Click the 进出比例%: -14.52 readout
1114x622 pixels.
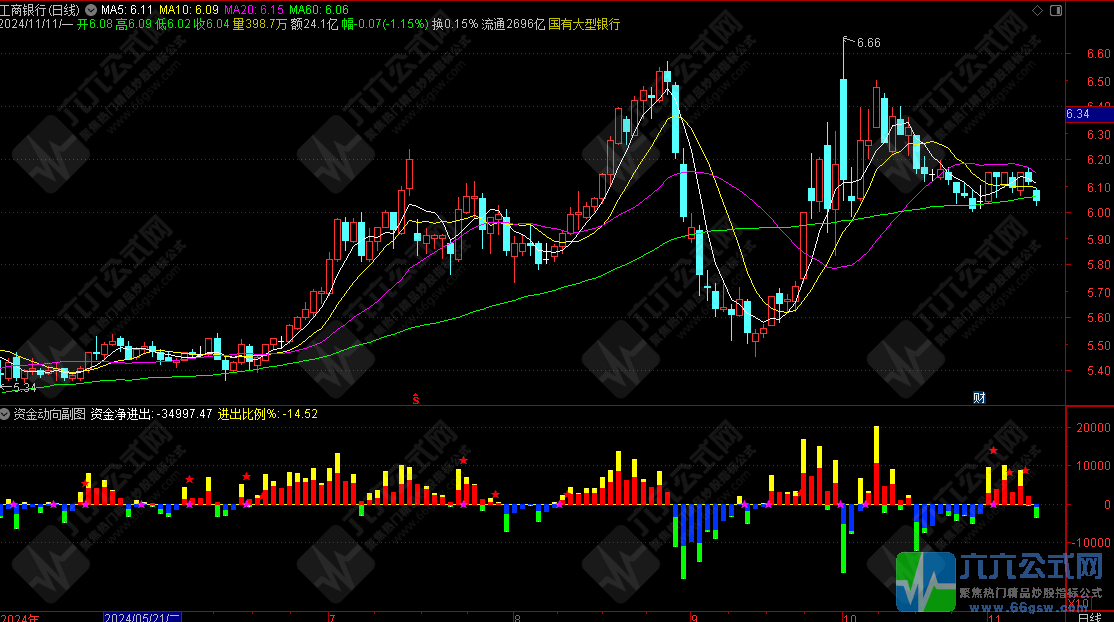268,414
